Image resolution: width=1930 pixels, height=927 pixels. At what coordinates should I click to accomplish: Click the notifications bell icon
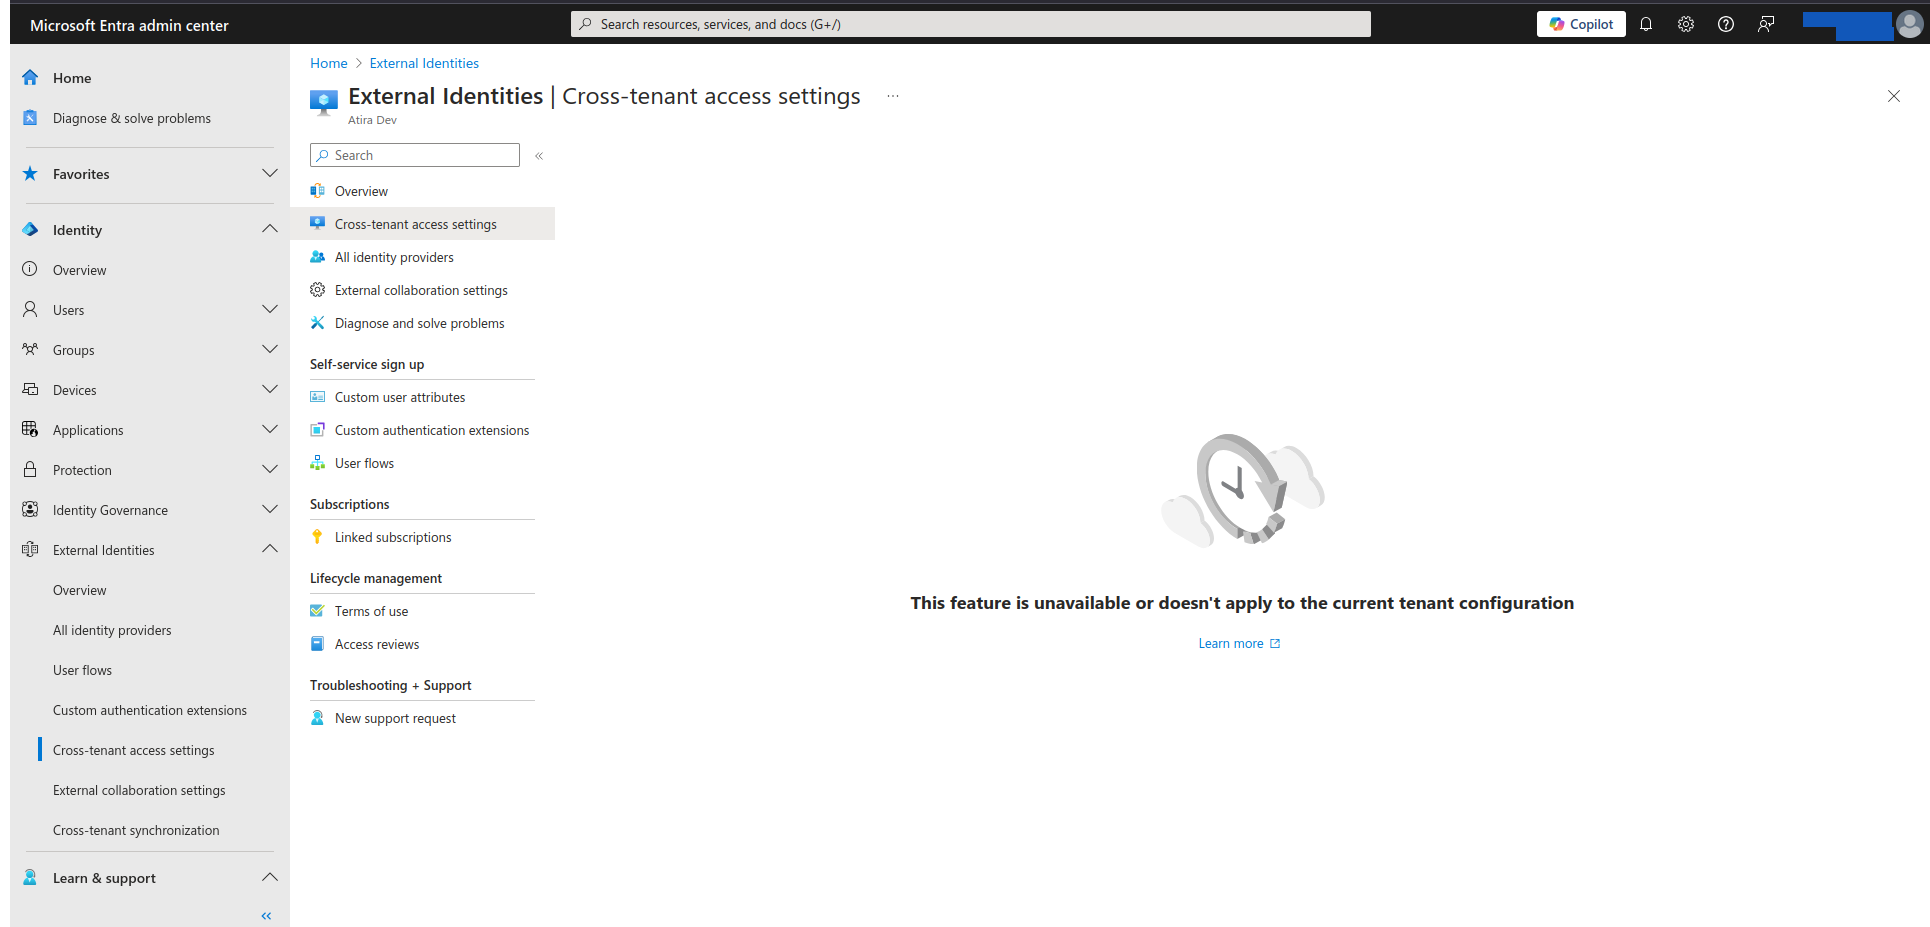[1646, 23]
